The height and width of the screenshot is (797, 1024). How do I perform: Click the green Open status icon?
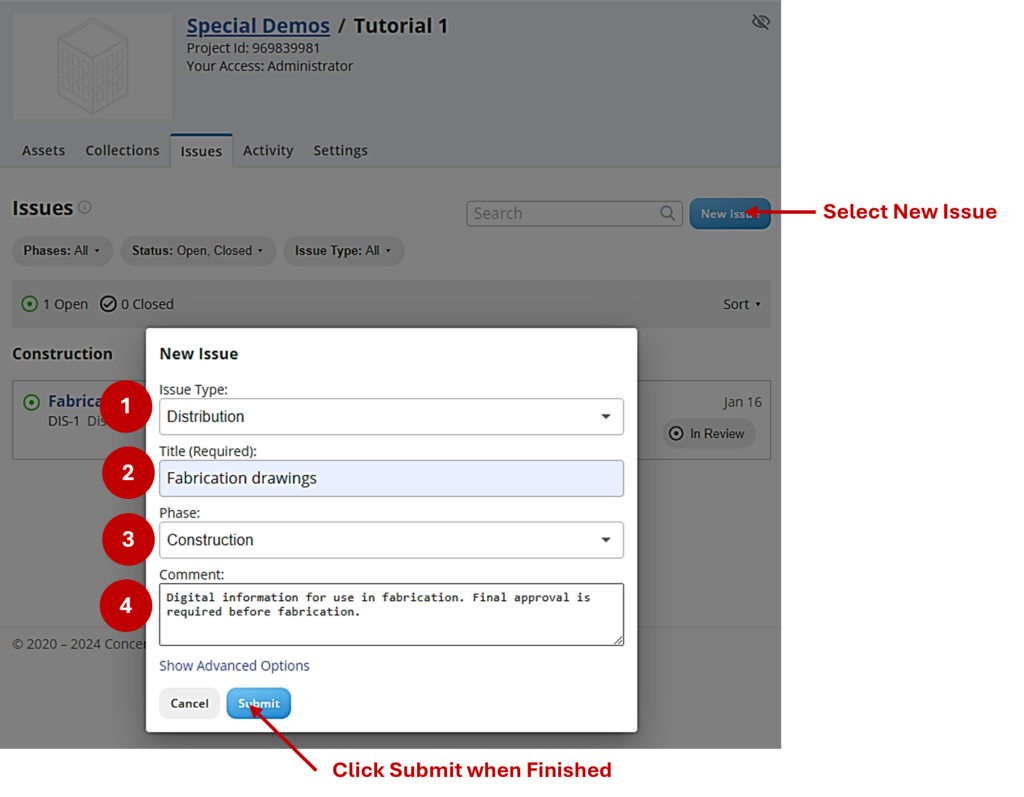[x=30, y=304]
